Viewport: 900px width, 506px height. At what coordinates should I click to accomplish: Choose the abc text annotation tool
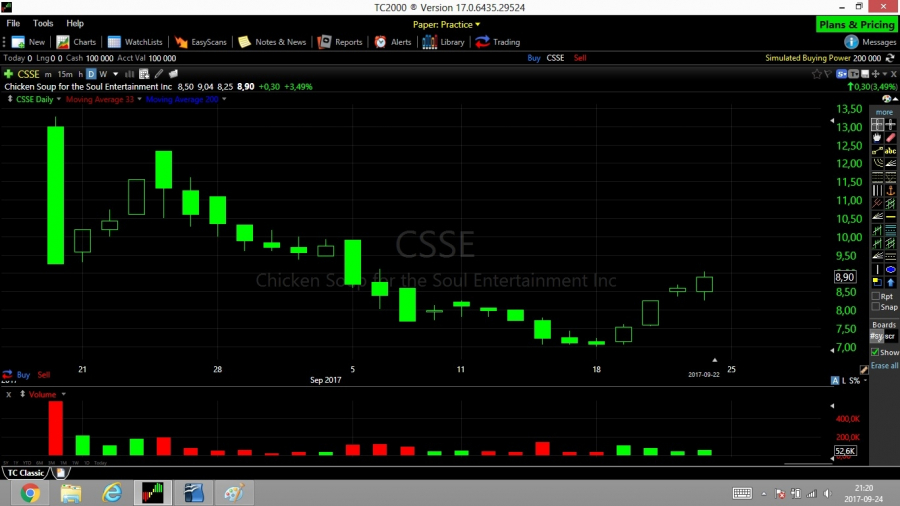[889, 150]
